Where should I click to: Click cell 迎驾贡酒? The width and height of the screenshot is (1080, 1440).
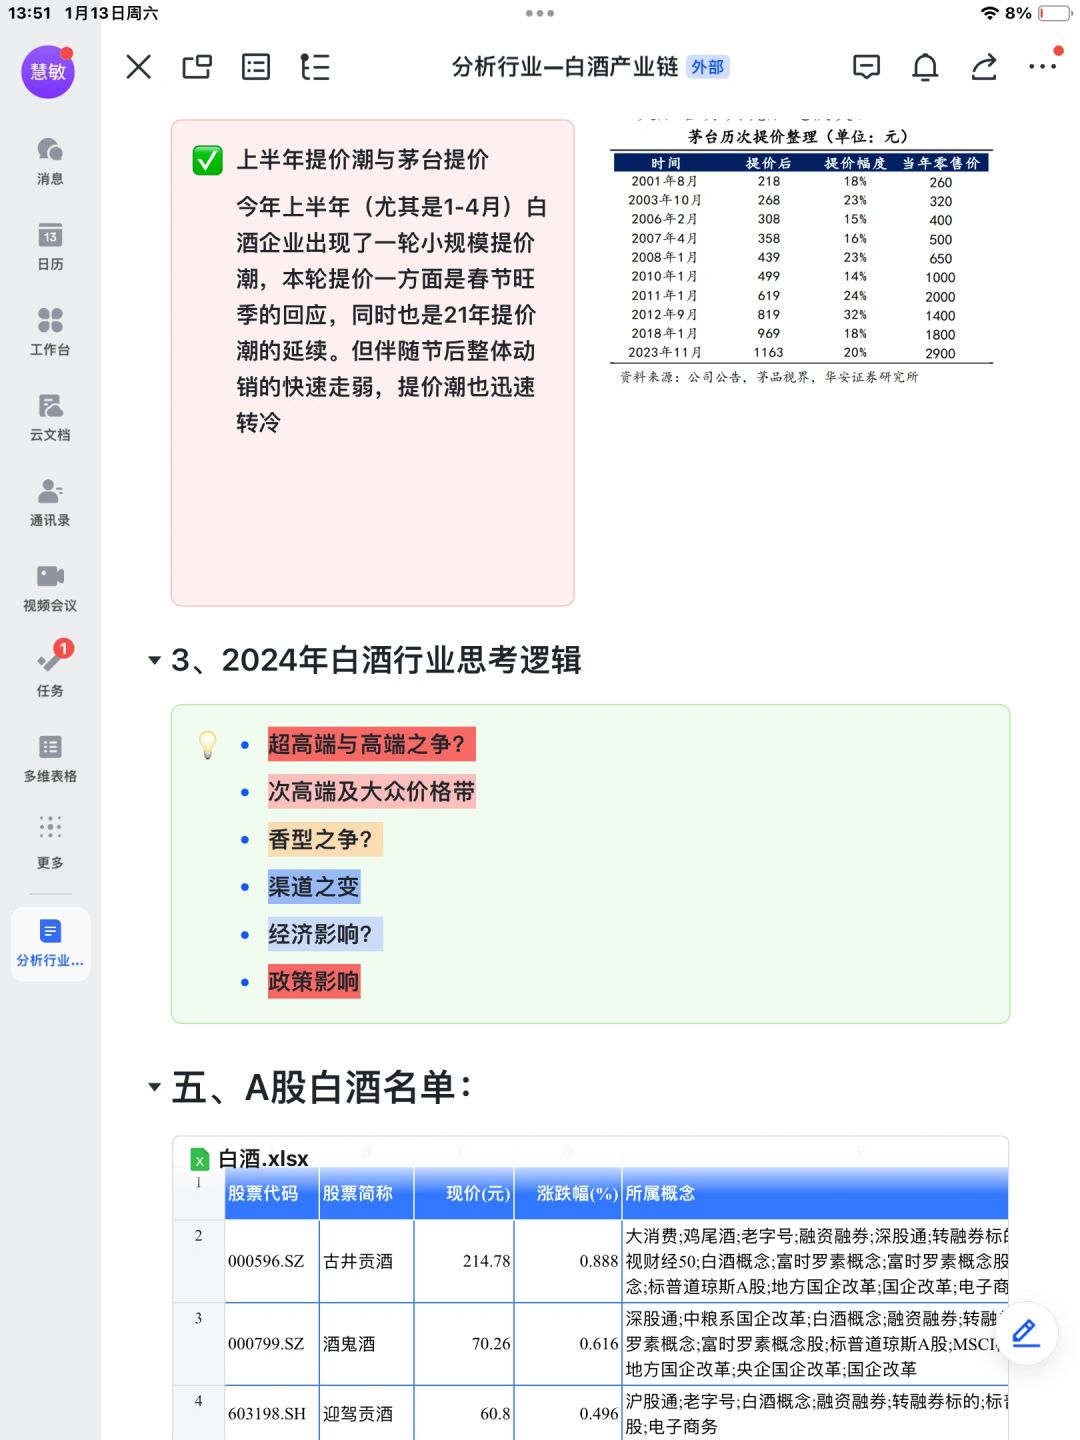click(x=367, y=1413)
